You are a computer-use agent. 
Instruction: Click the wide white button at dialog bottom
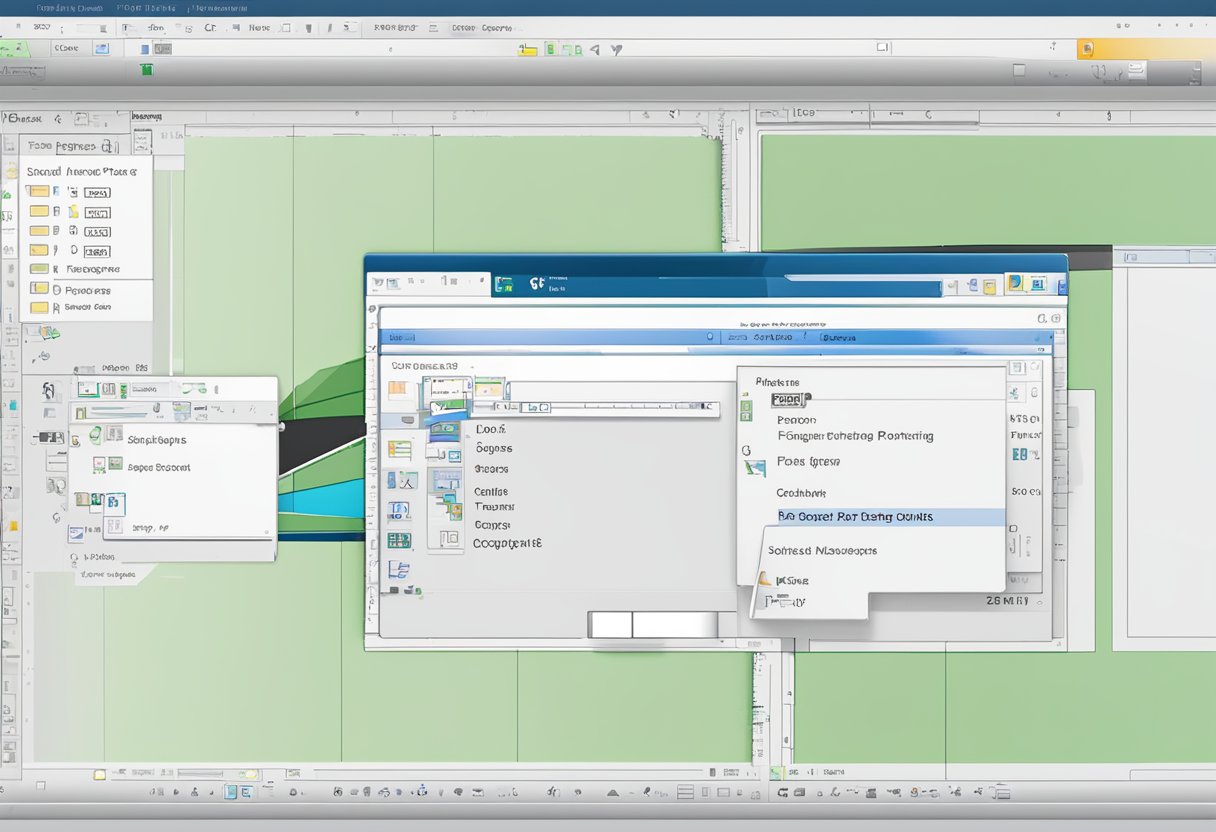674,625
